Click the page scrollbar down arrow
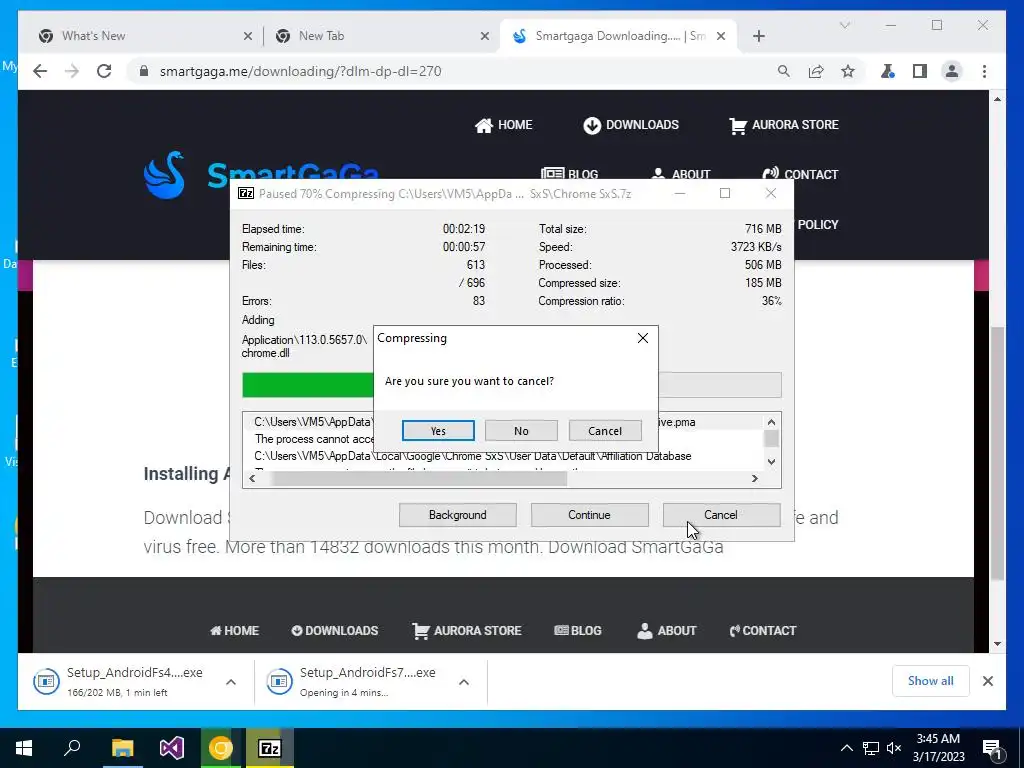The width and height of the screenshot is (1024, 768). [997, 644]
